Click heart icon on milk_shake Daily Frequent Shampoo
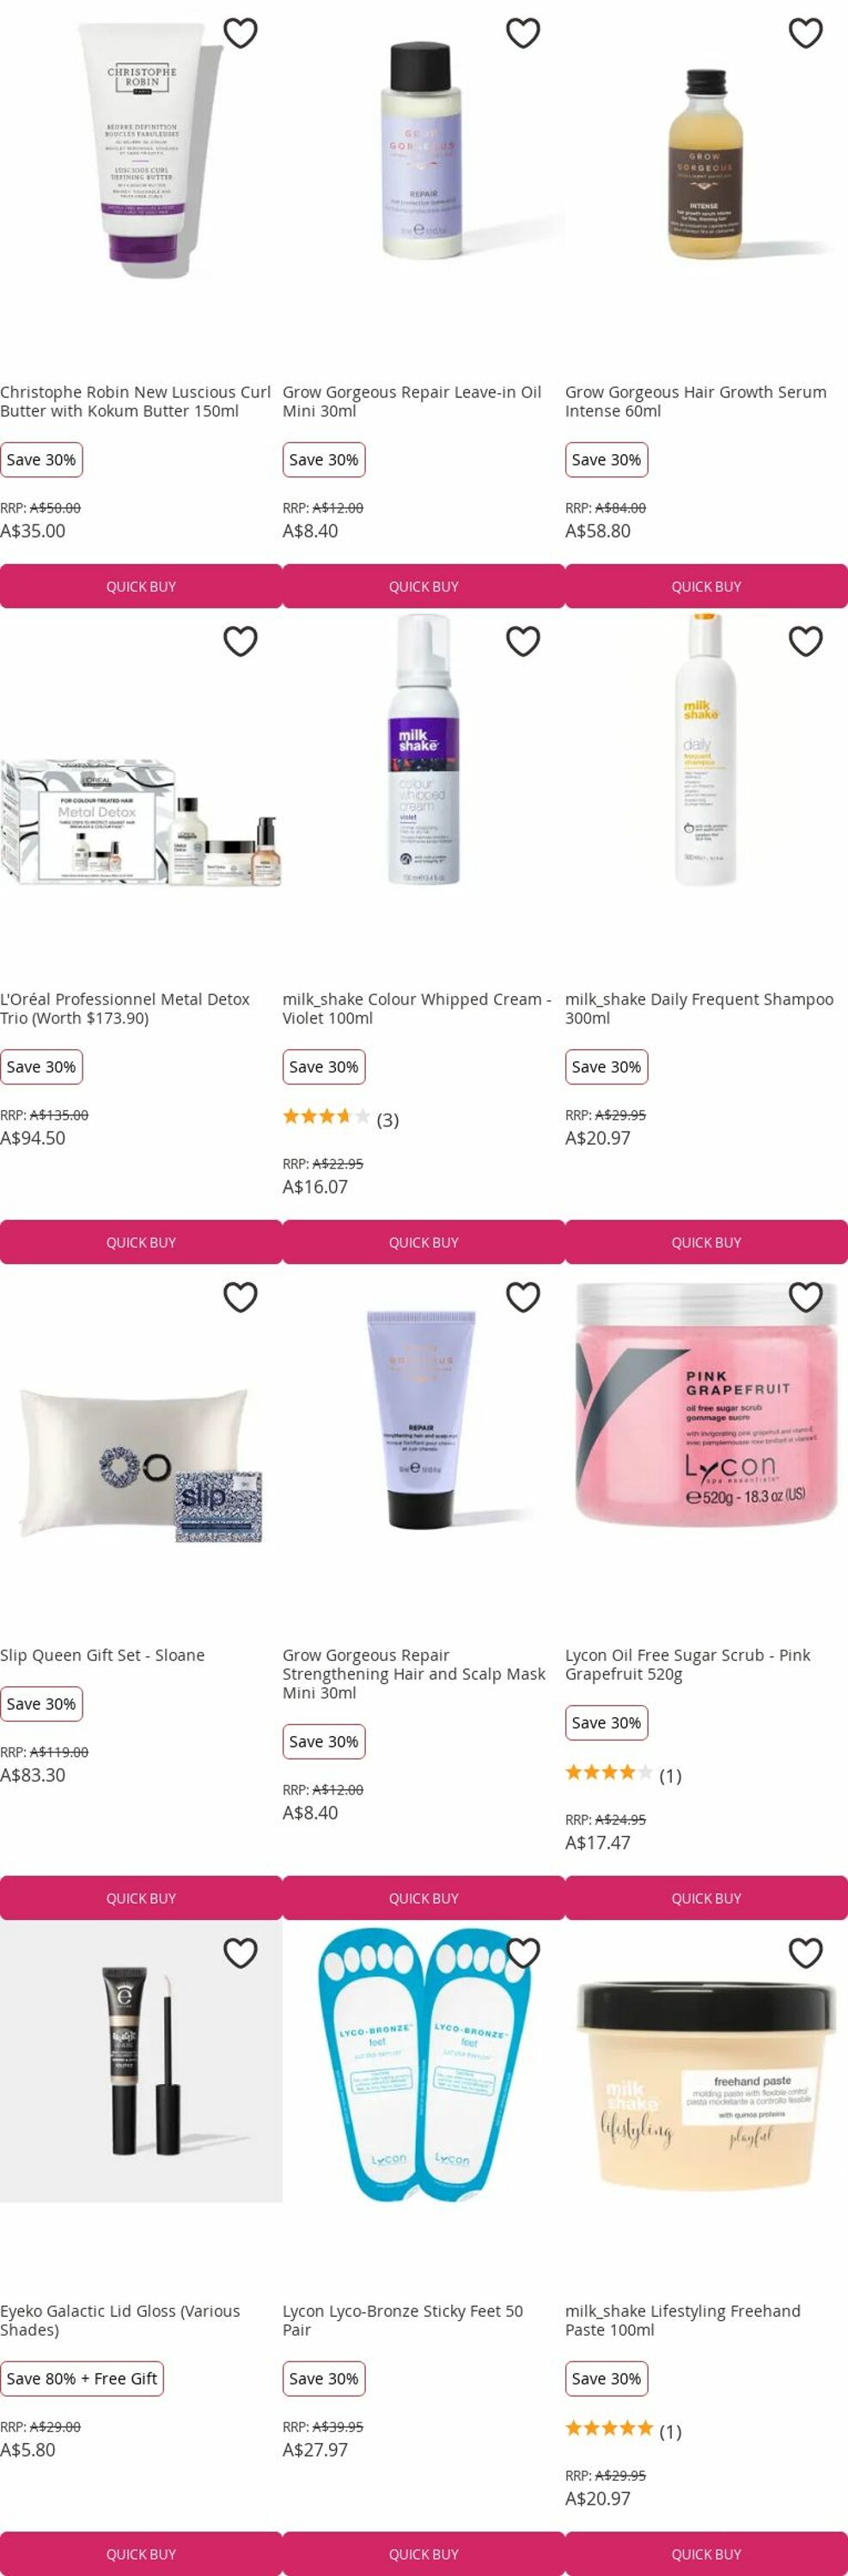Screen dimensions: 848x2576 806,641
